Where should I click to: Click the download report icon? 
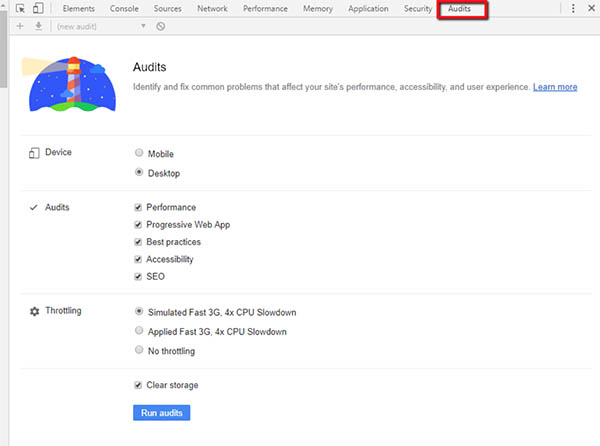click(x=38, y=26)
